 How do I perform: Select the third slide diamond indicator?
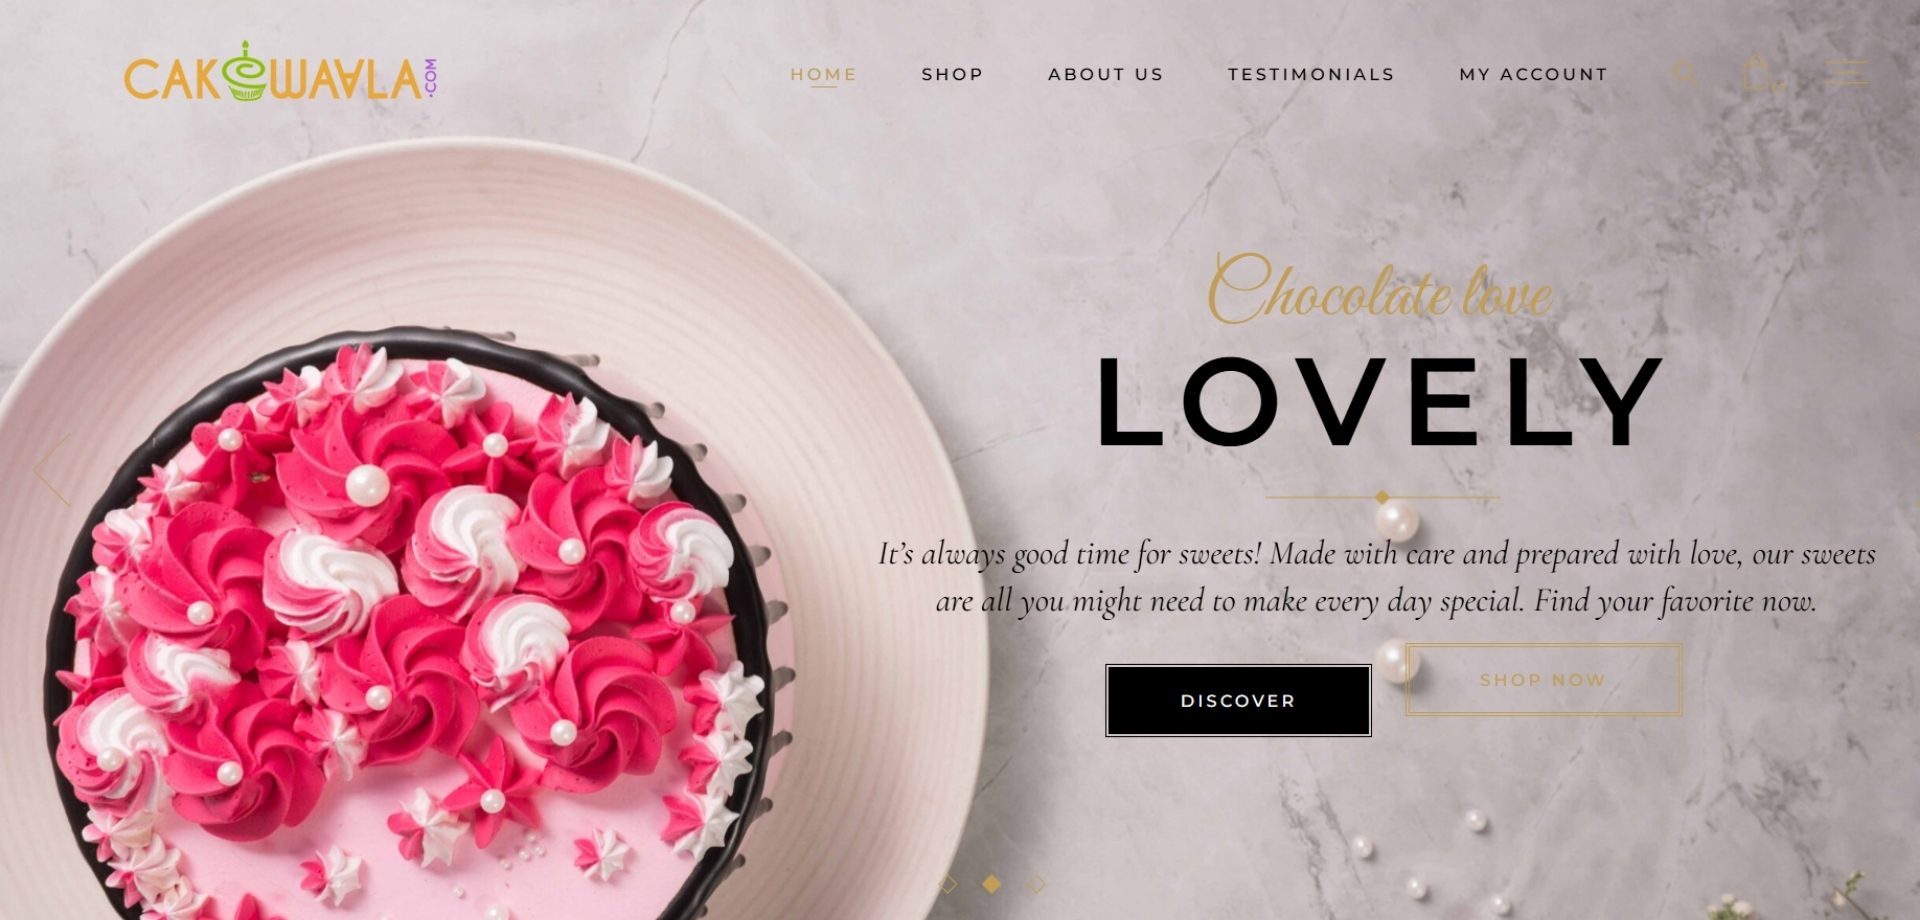tap(1037, 884)
